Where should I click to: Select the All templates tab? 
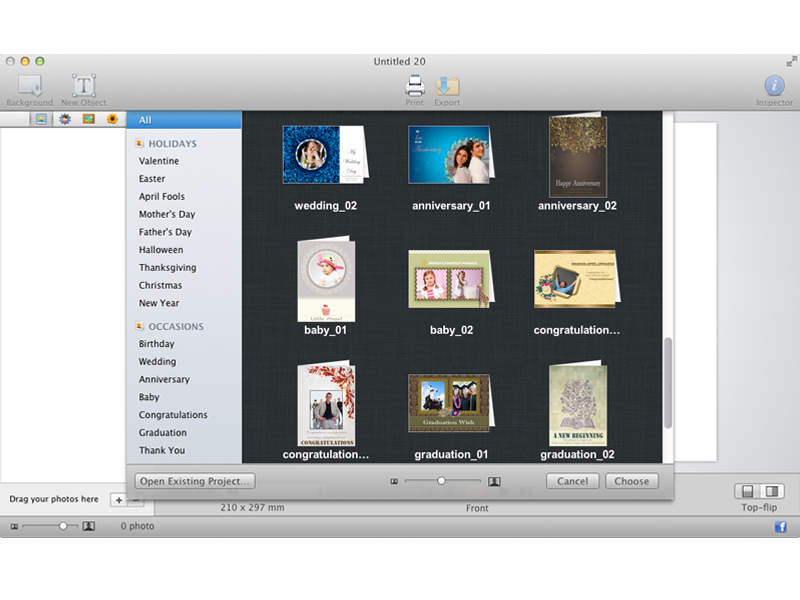(183, 119)
